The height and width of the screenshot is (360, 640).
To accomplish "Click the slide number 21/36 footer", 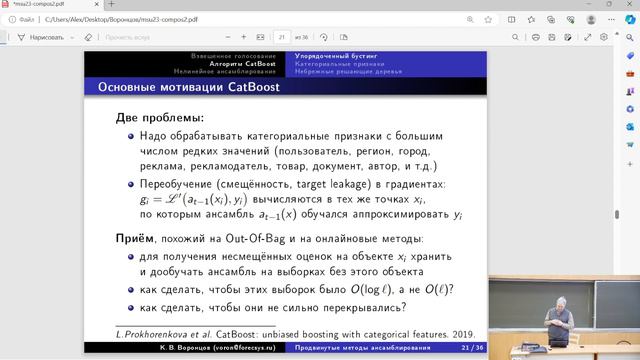I will tap(472, 348).
